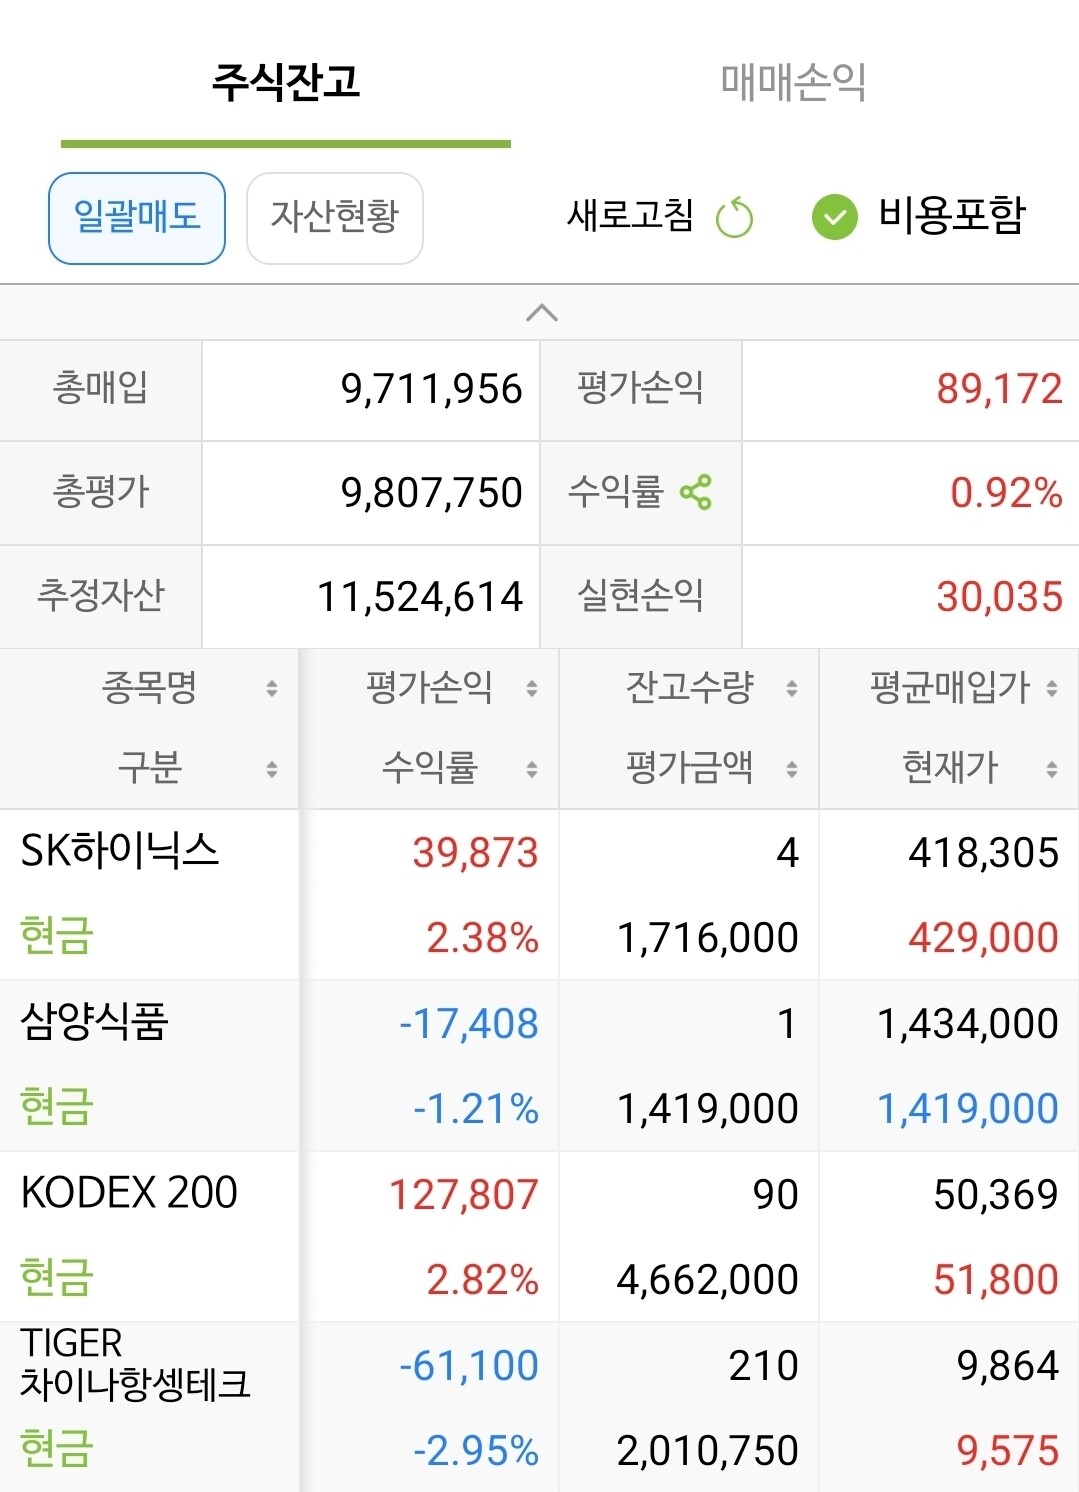Image resolution: width=1079 pixels, height=1492 pixels.
Task: Click TIGER 차이나항셍테크 quantity 210
Action: (764, 1366)
